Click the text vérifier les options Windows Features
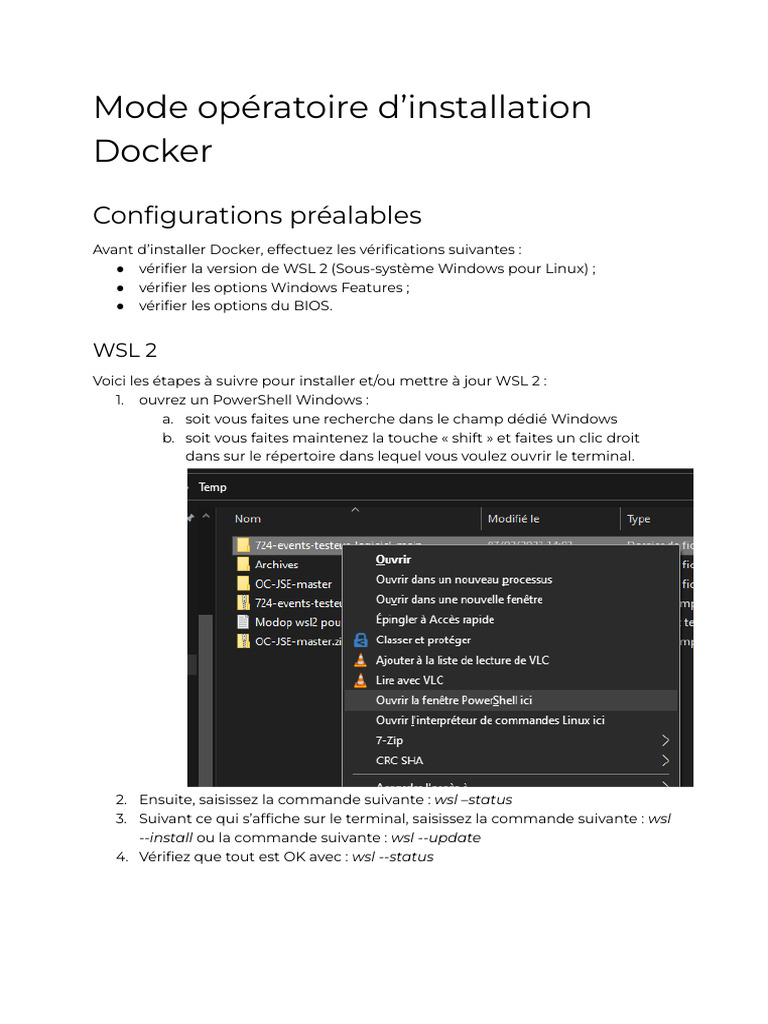This screenshot has width=768, height=1024. (274, 287)
